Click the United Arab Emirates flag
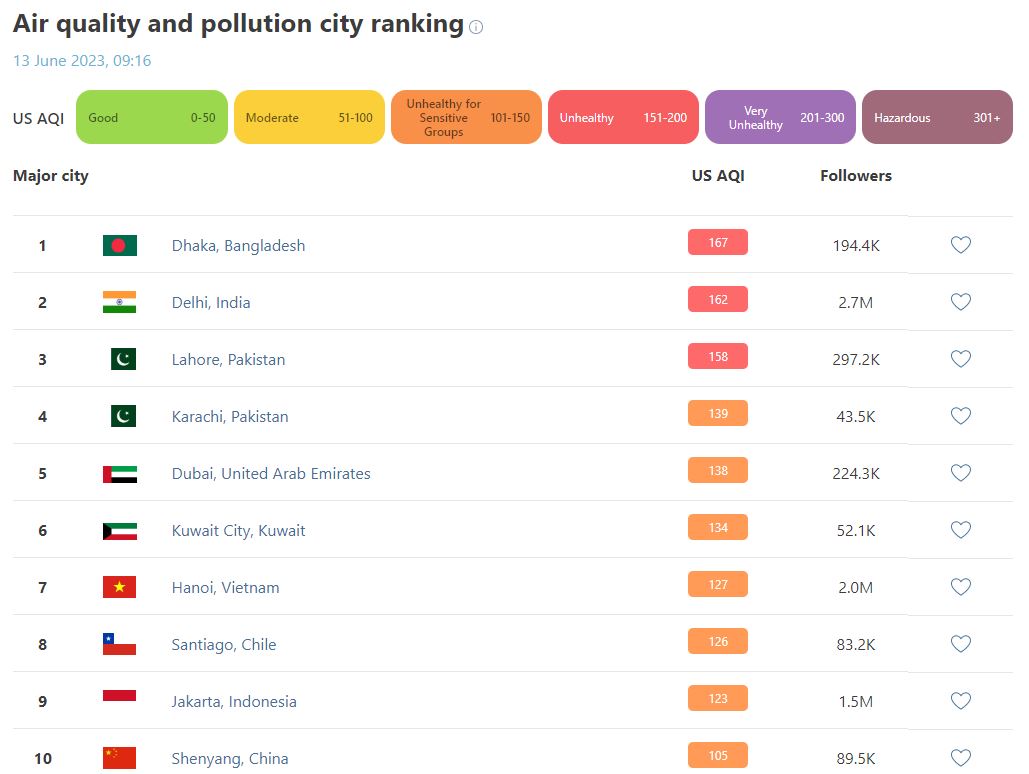The height and width of the screenshot is (774, 1029). [119, 473]
